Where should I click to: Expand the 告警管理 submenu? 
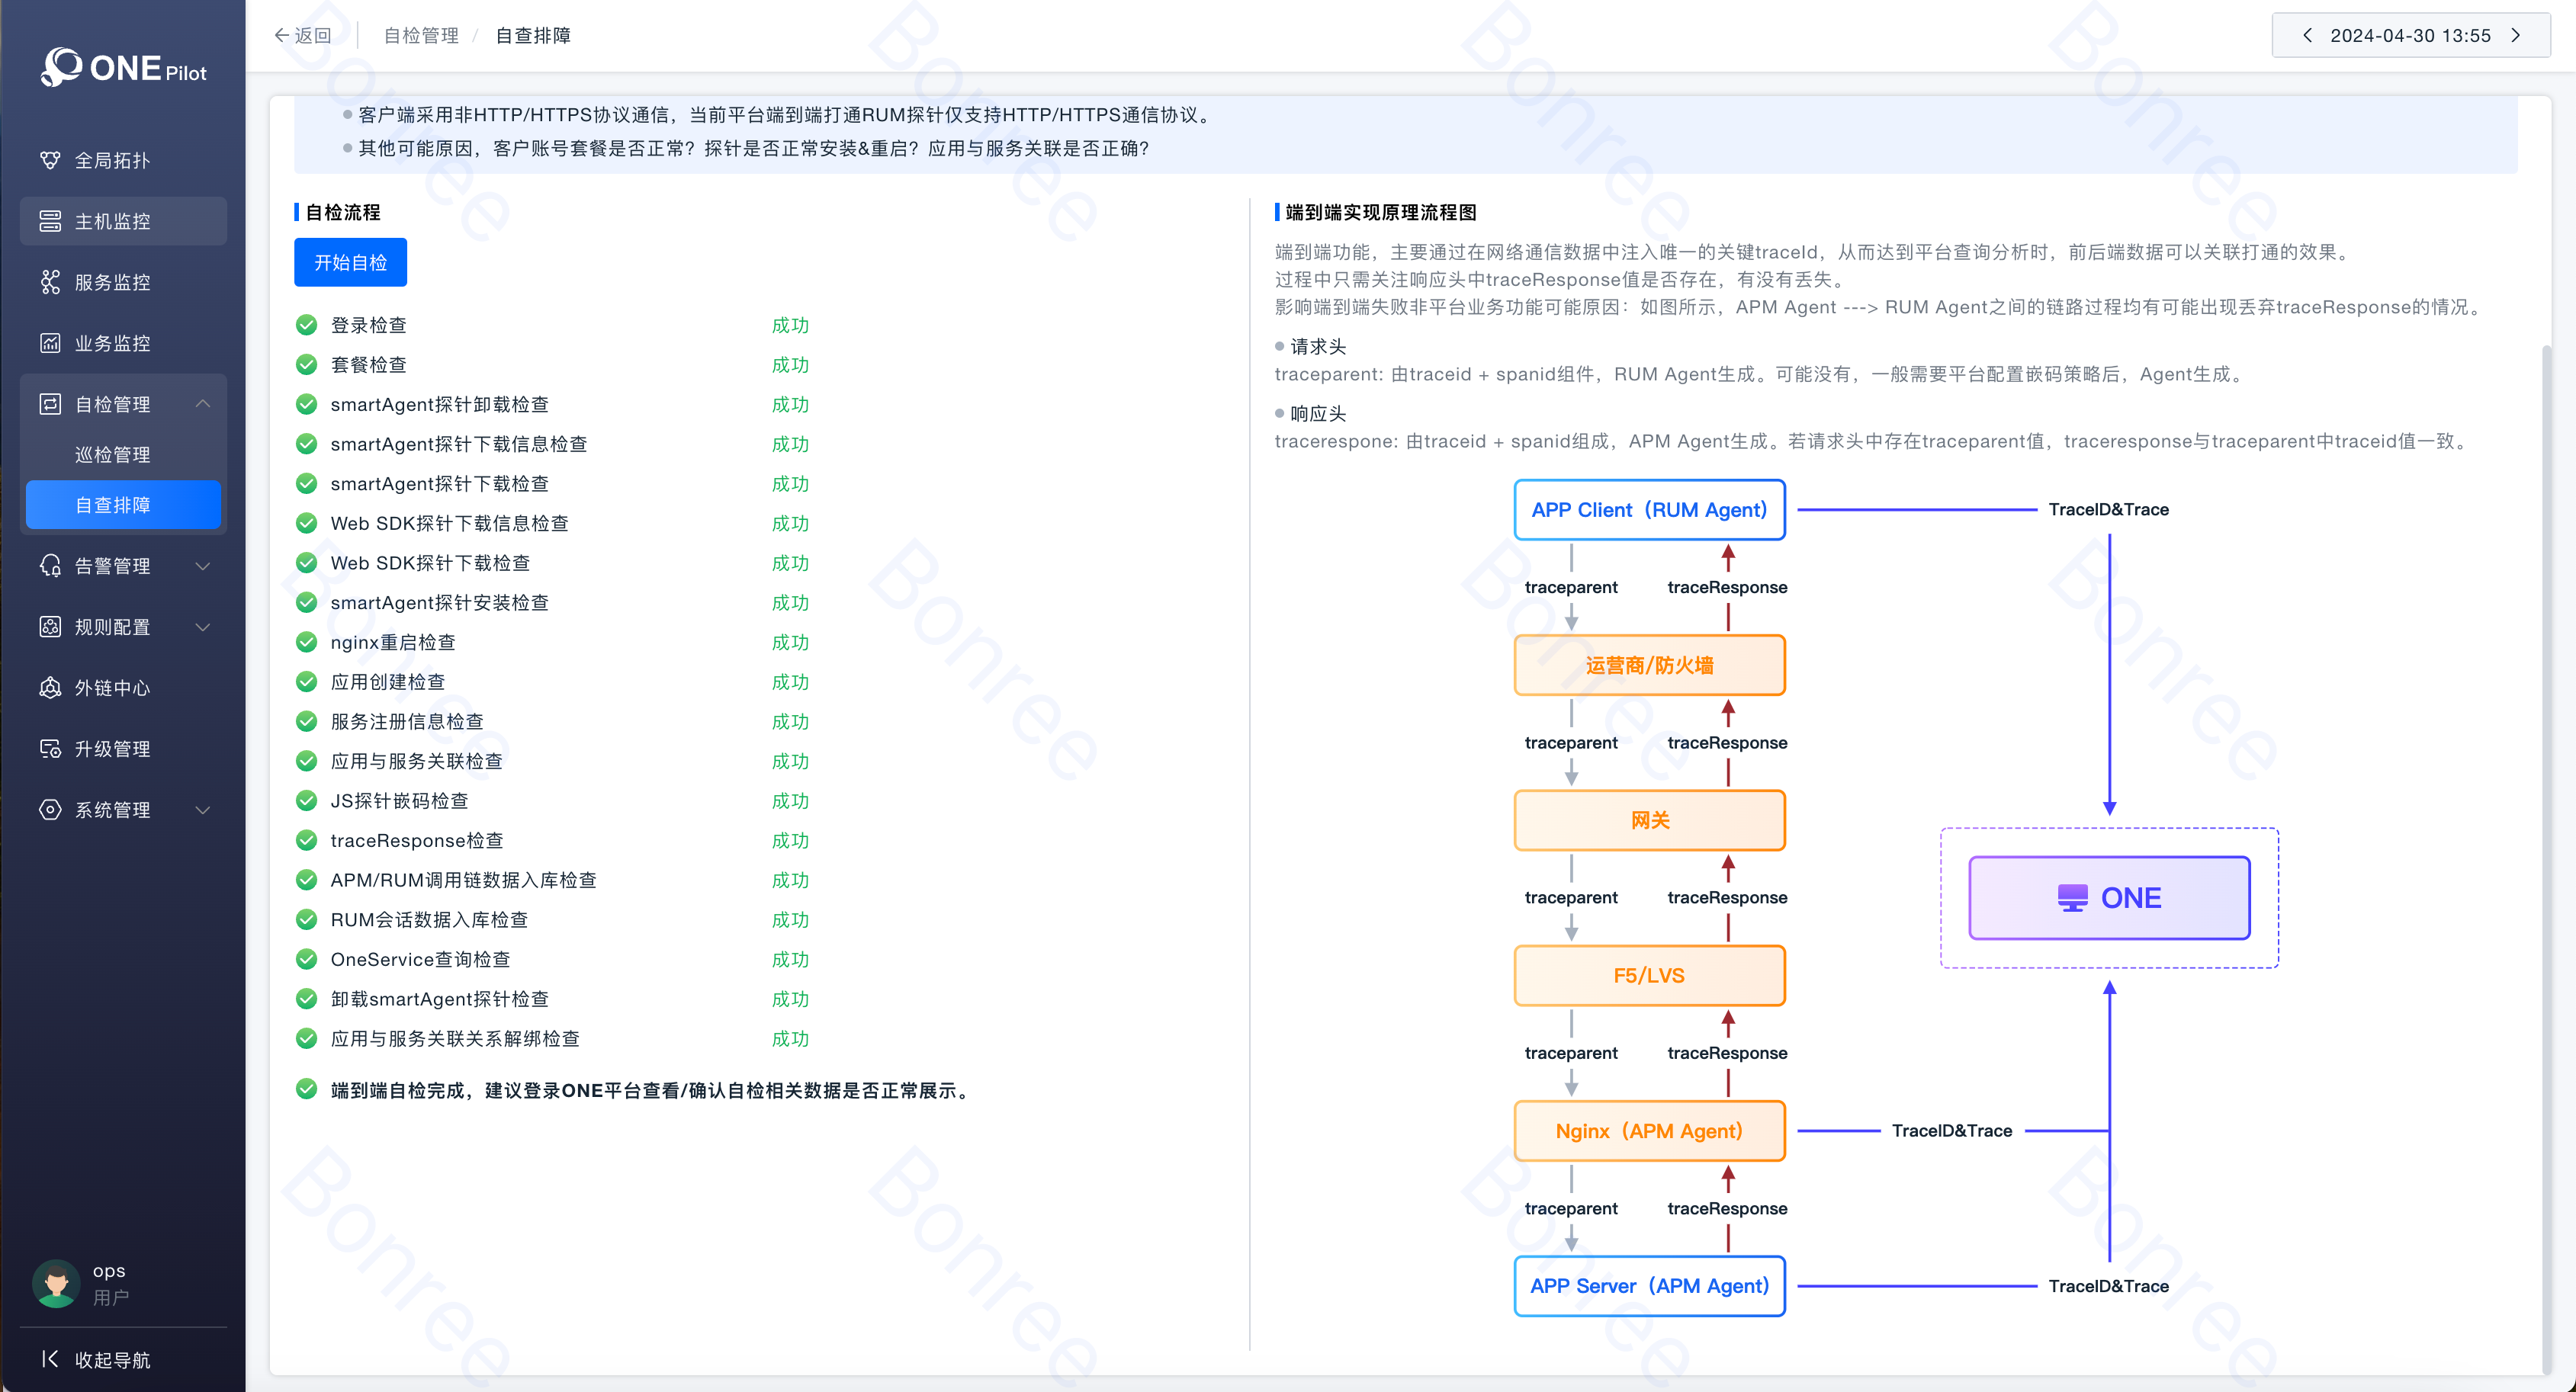203,566
